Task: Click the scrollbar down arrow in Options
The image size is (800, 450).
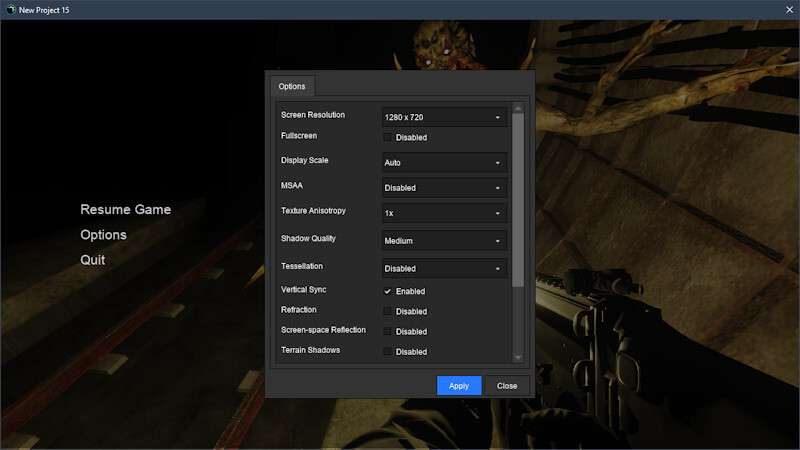Action: 518,357
